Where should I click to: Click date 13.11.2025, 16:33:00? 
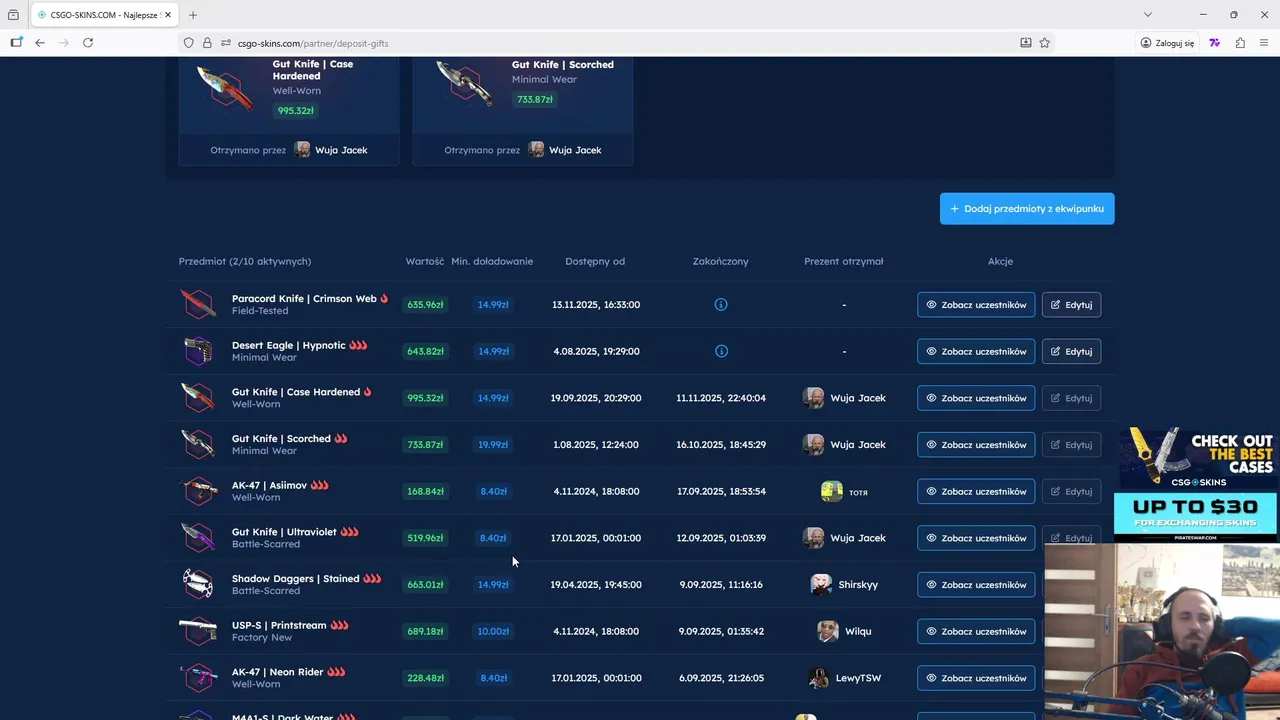click(x=596, y=304)
